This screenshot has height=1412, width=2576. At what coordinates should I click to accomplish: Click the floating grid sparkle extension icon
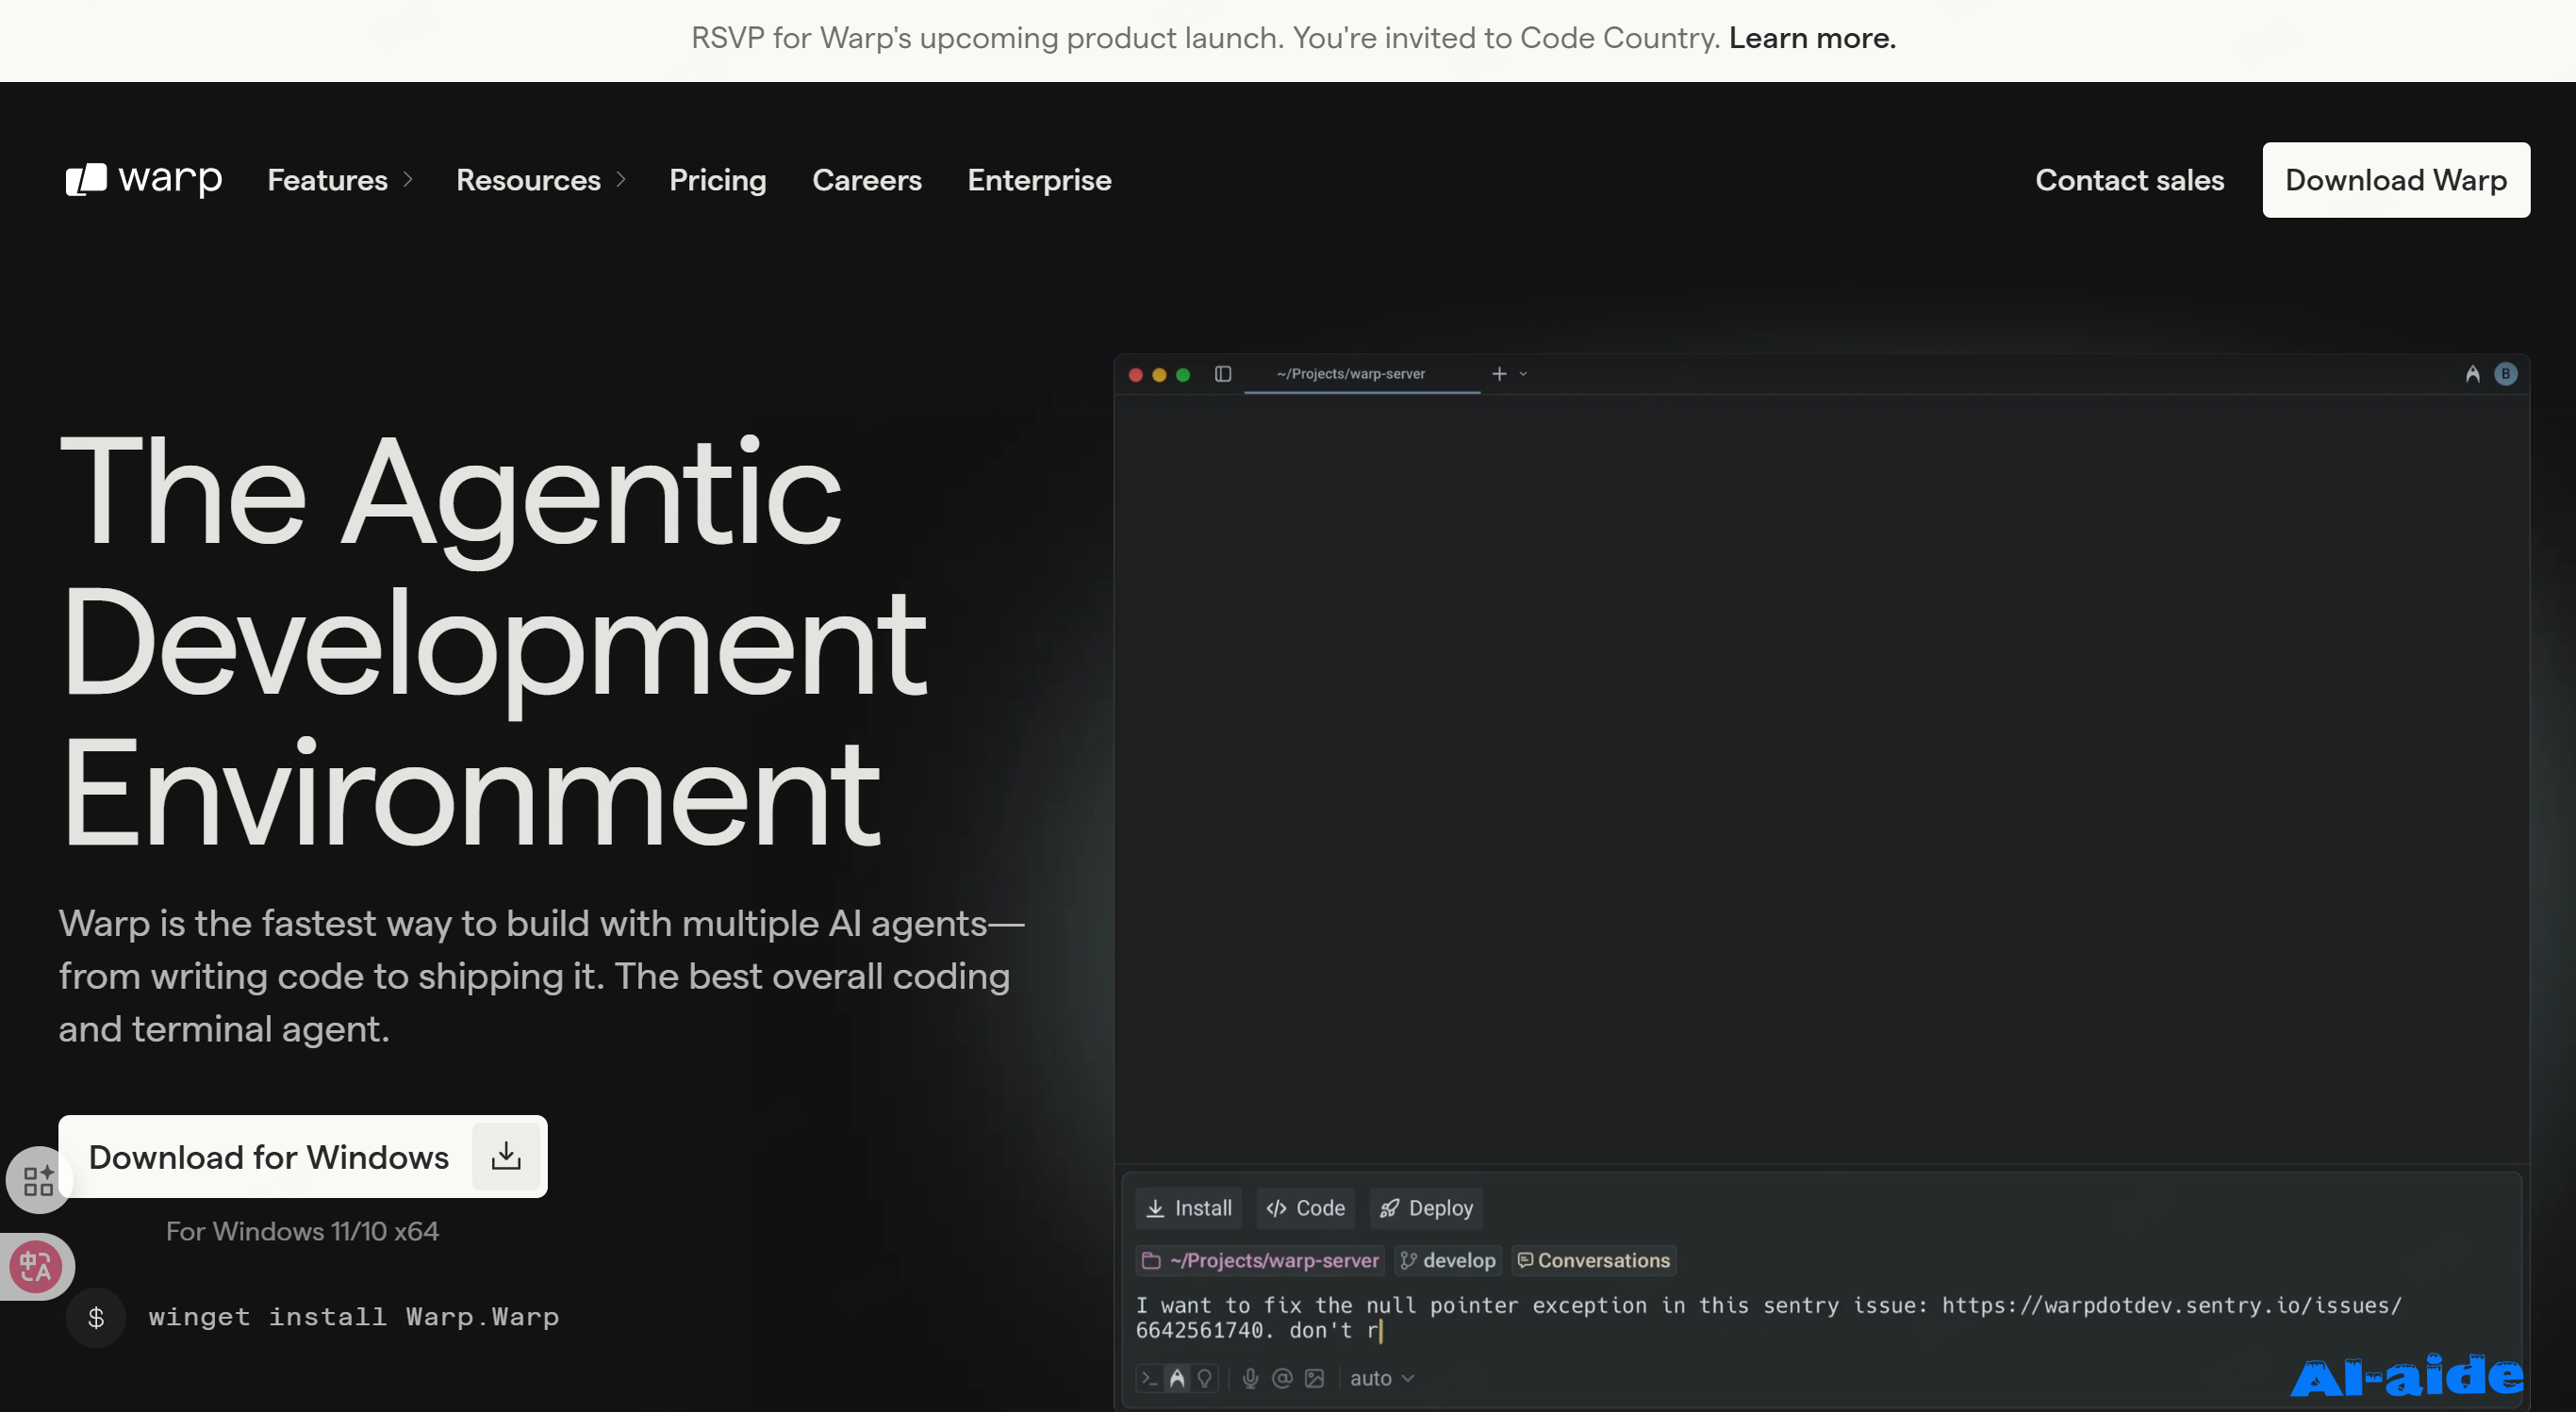[37, 1180]
